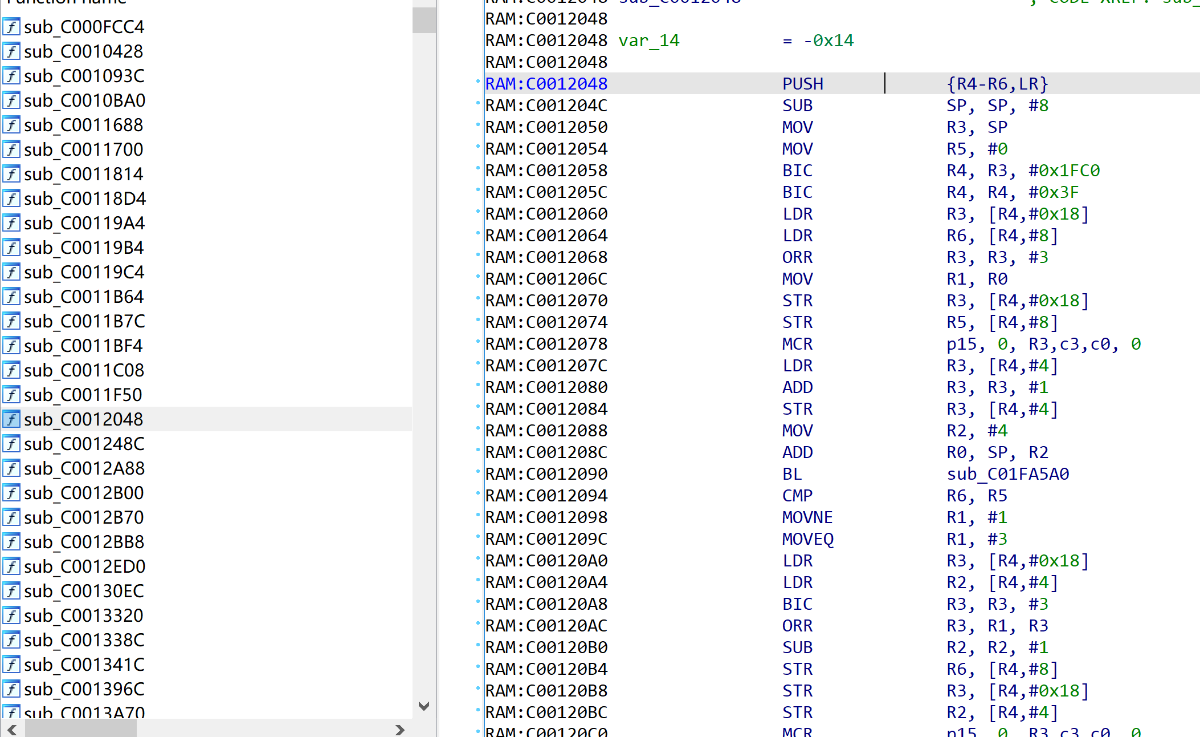Click the function icon beside sub_C0010BA0

(11, 100)
